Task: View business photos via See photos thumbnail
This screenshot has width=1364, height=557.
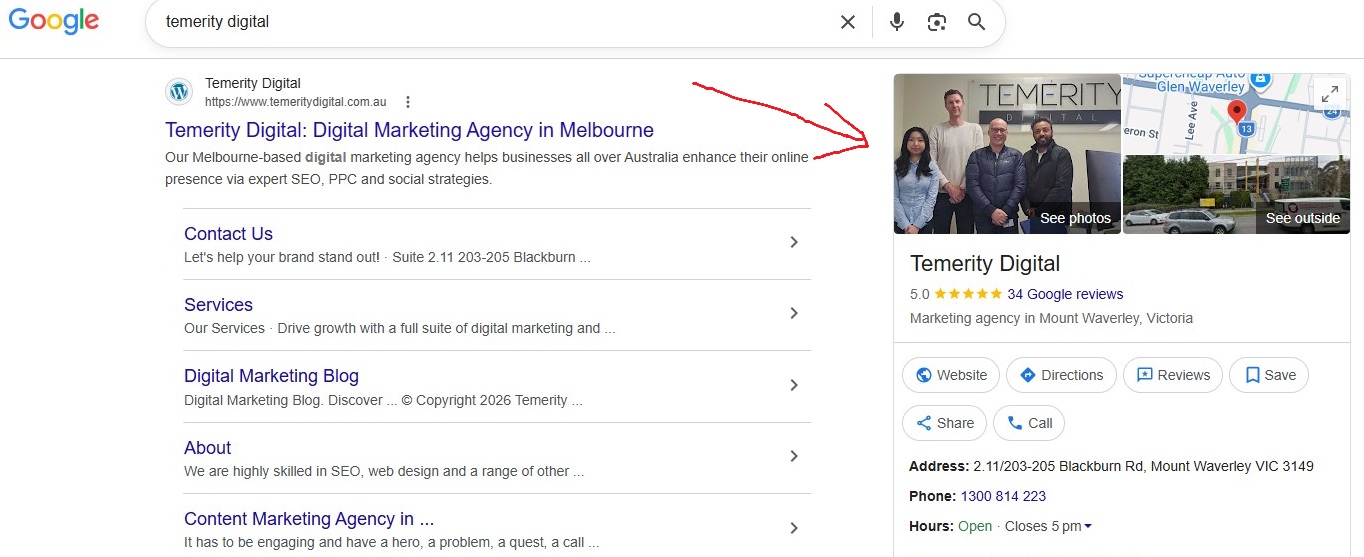Action: coord(1007,154)
